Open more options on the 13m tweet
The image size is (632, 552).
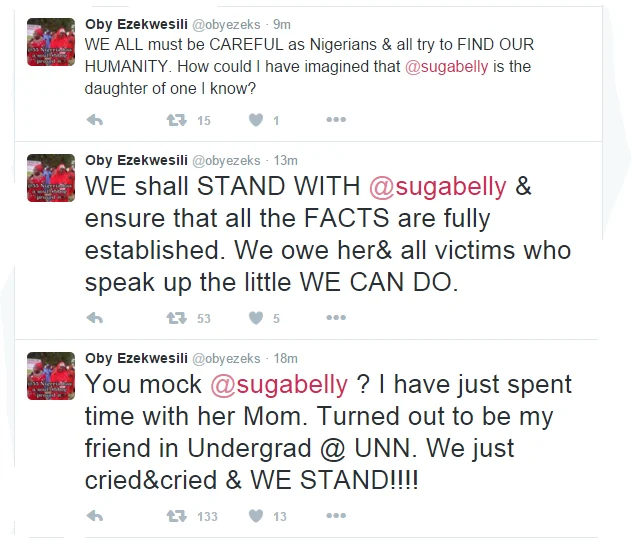336,318
